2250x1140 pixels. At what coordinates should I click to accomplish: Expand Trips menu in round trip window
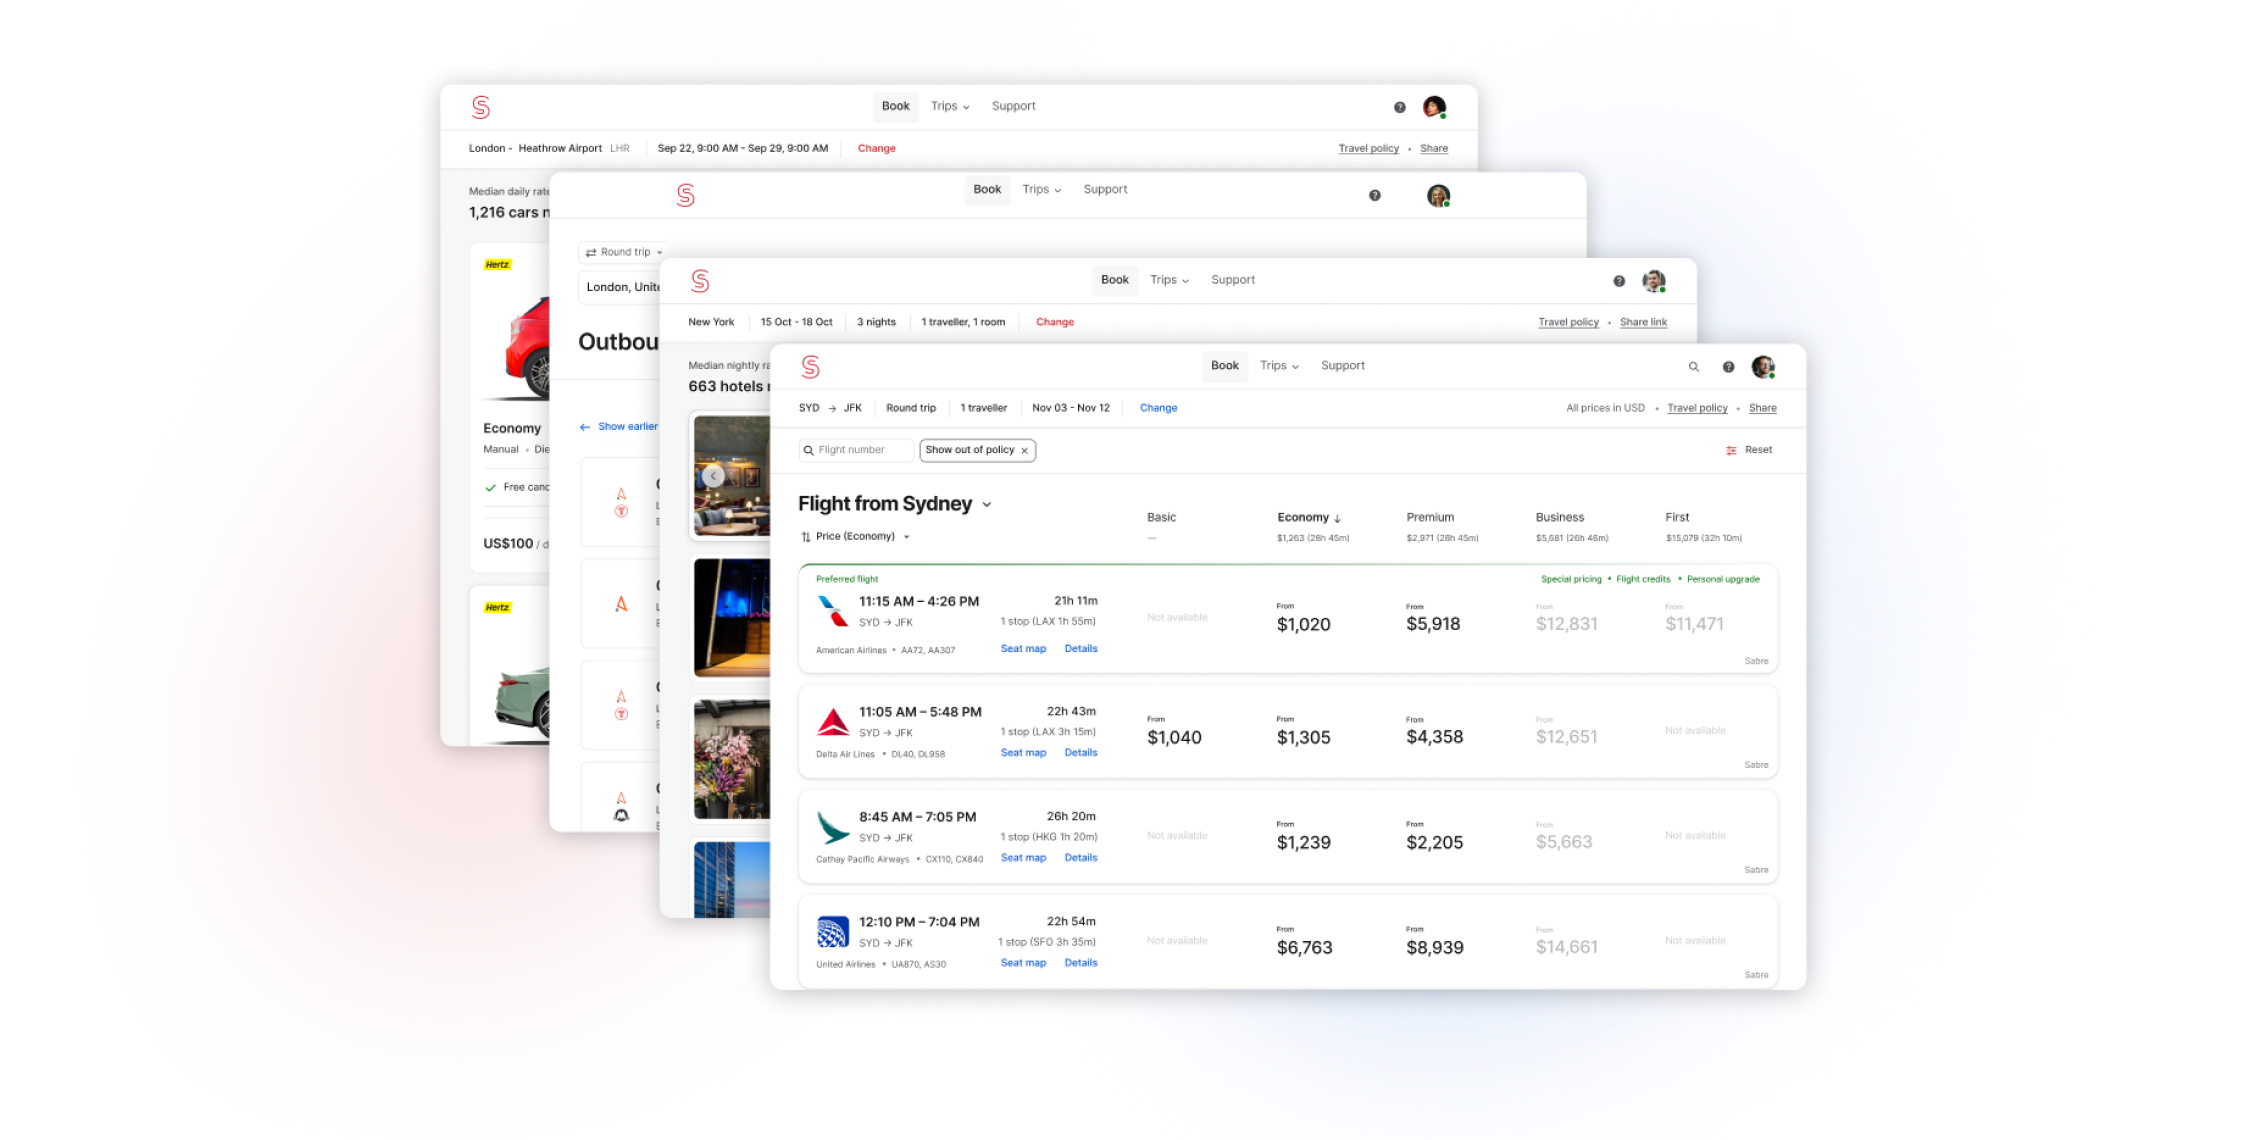[1041, 189]
